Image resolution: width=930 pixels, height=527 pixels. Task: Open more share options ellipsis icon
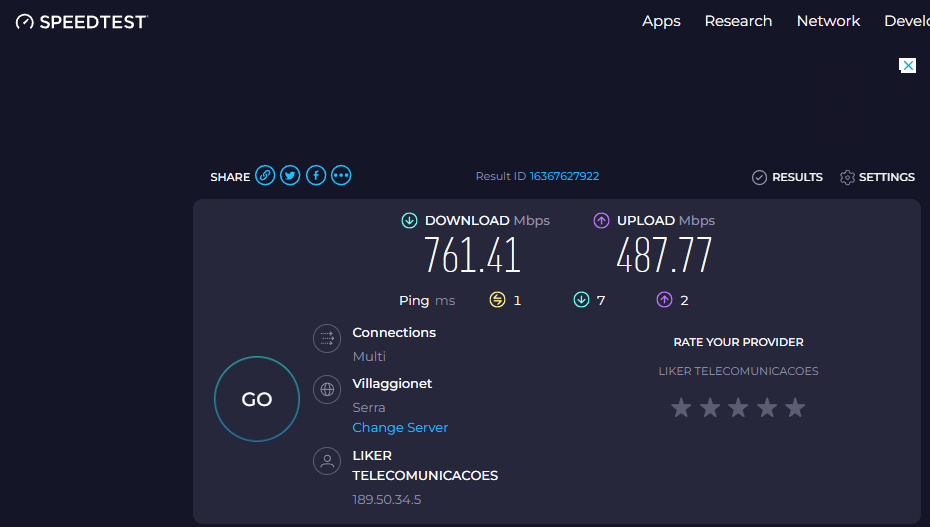tap(341, 175)
